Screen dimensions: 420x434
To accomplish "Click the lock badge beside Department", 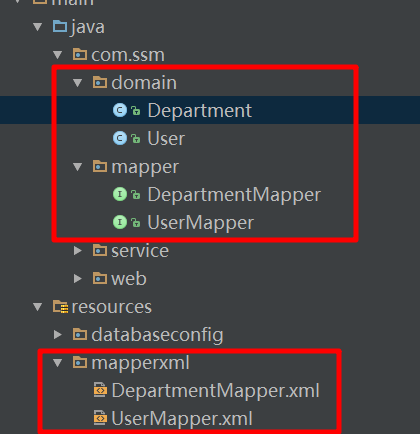I will [x=136, y=111].
